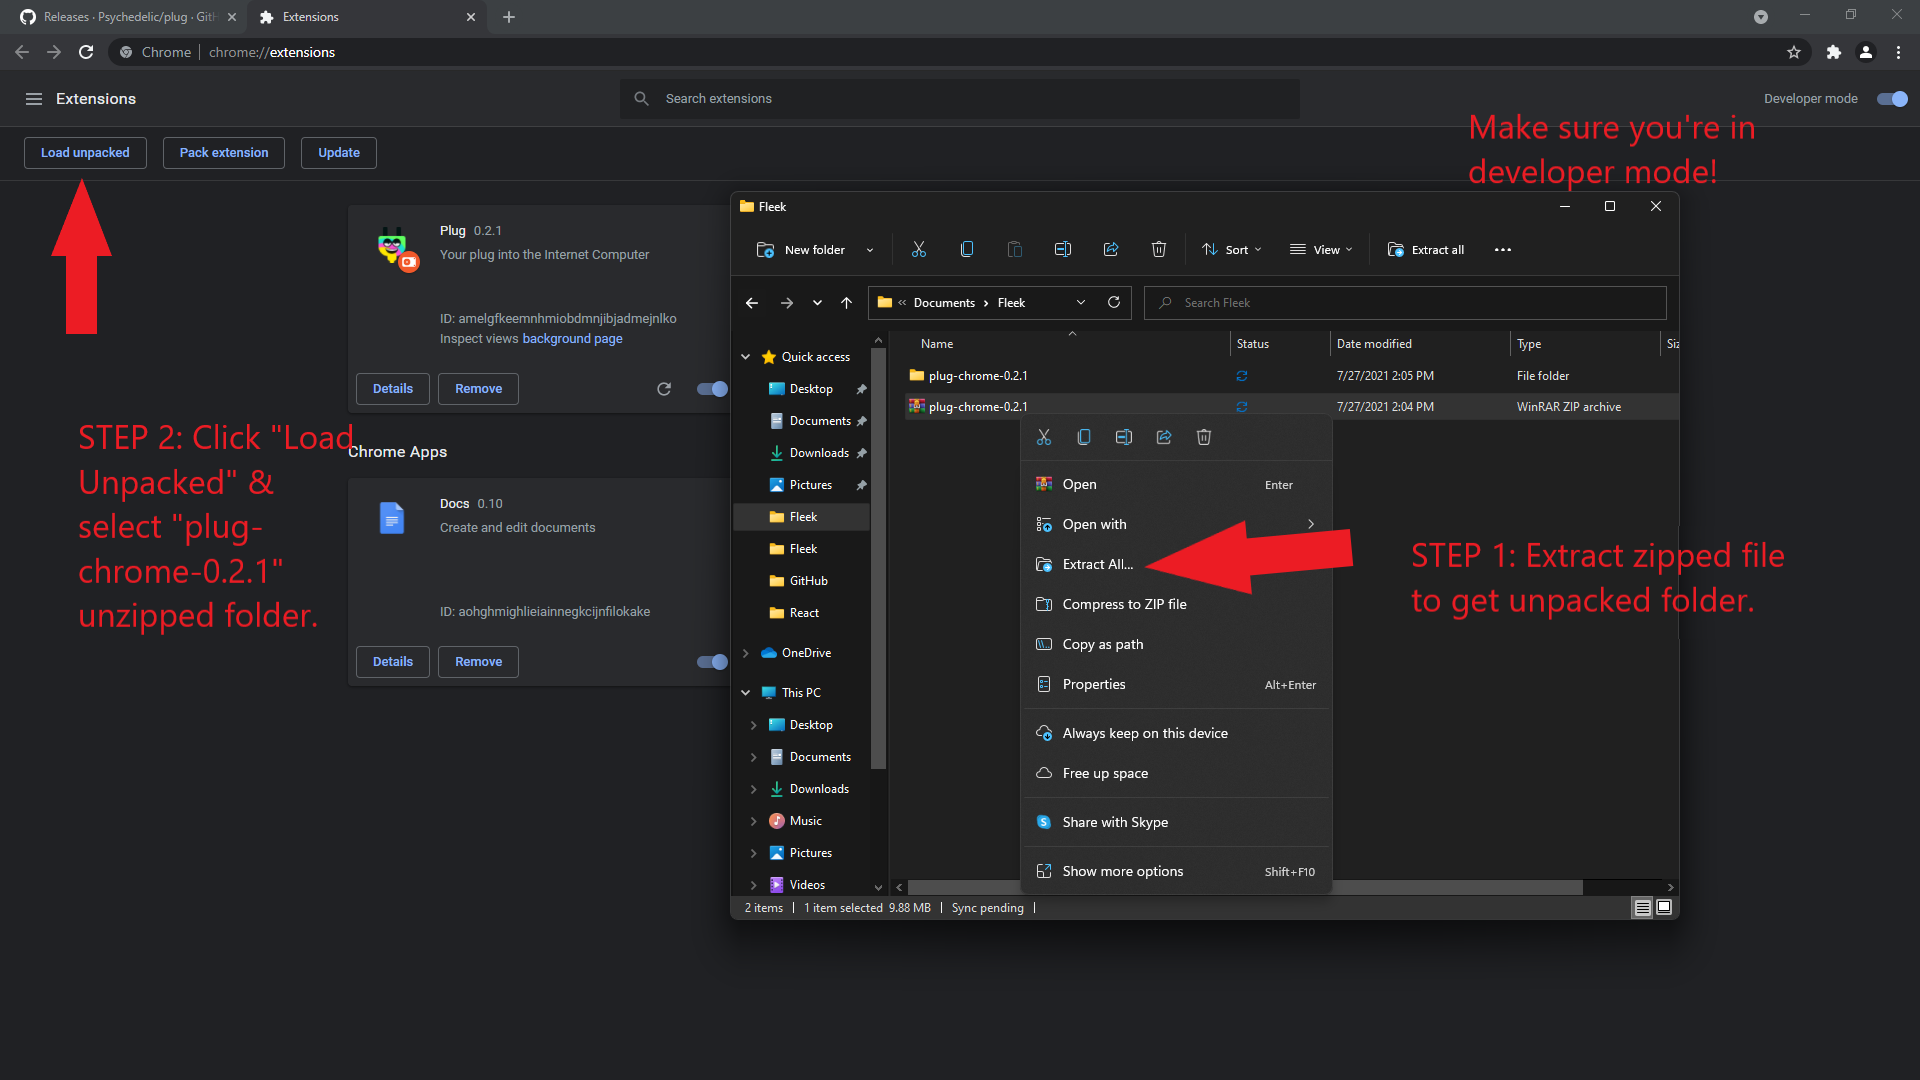Image resolution: width=1920 pixels, height=1080 pixels.
Task: Open the Extensions hamburger menu
Action: click(x=34, y=99)
